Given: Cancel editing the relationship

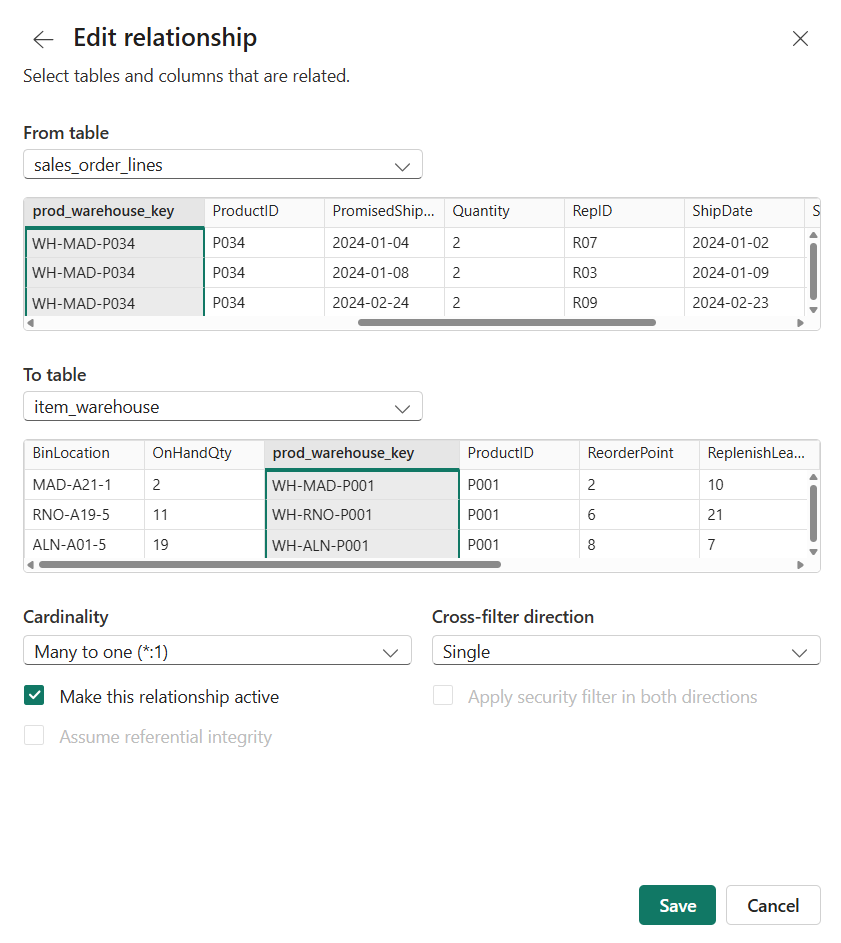Looking at the screenshot, I should pyautogui.click(x=772, y=905).
